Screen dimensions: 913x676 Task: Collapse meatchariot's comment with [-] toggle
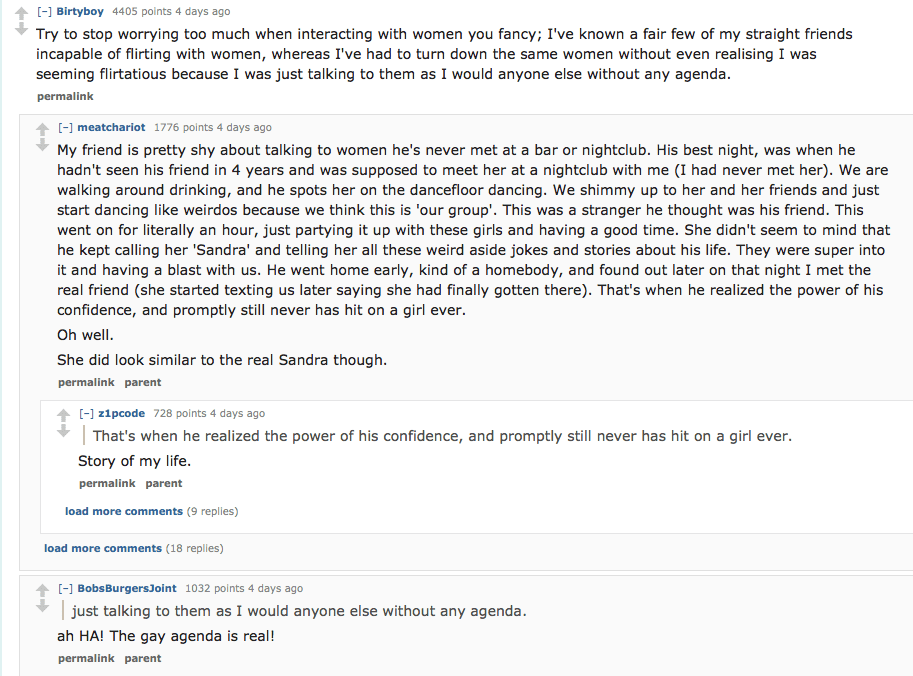pyautogui.click(x=65, y=128)
